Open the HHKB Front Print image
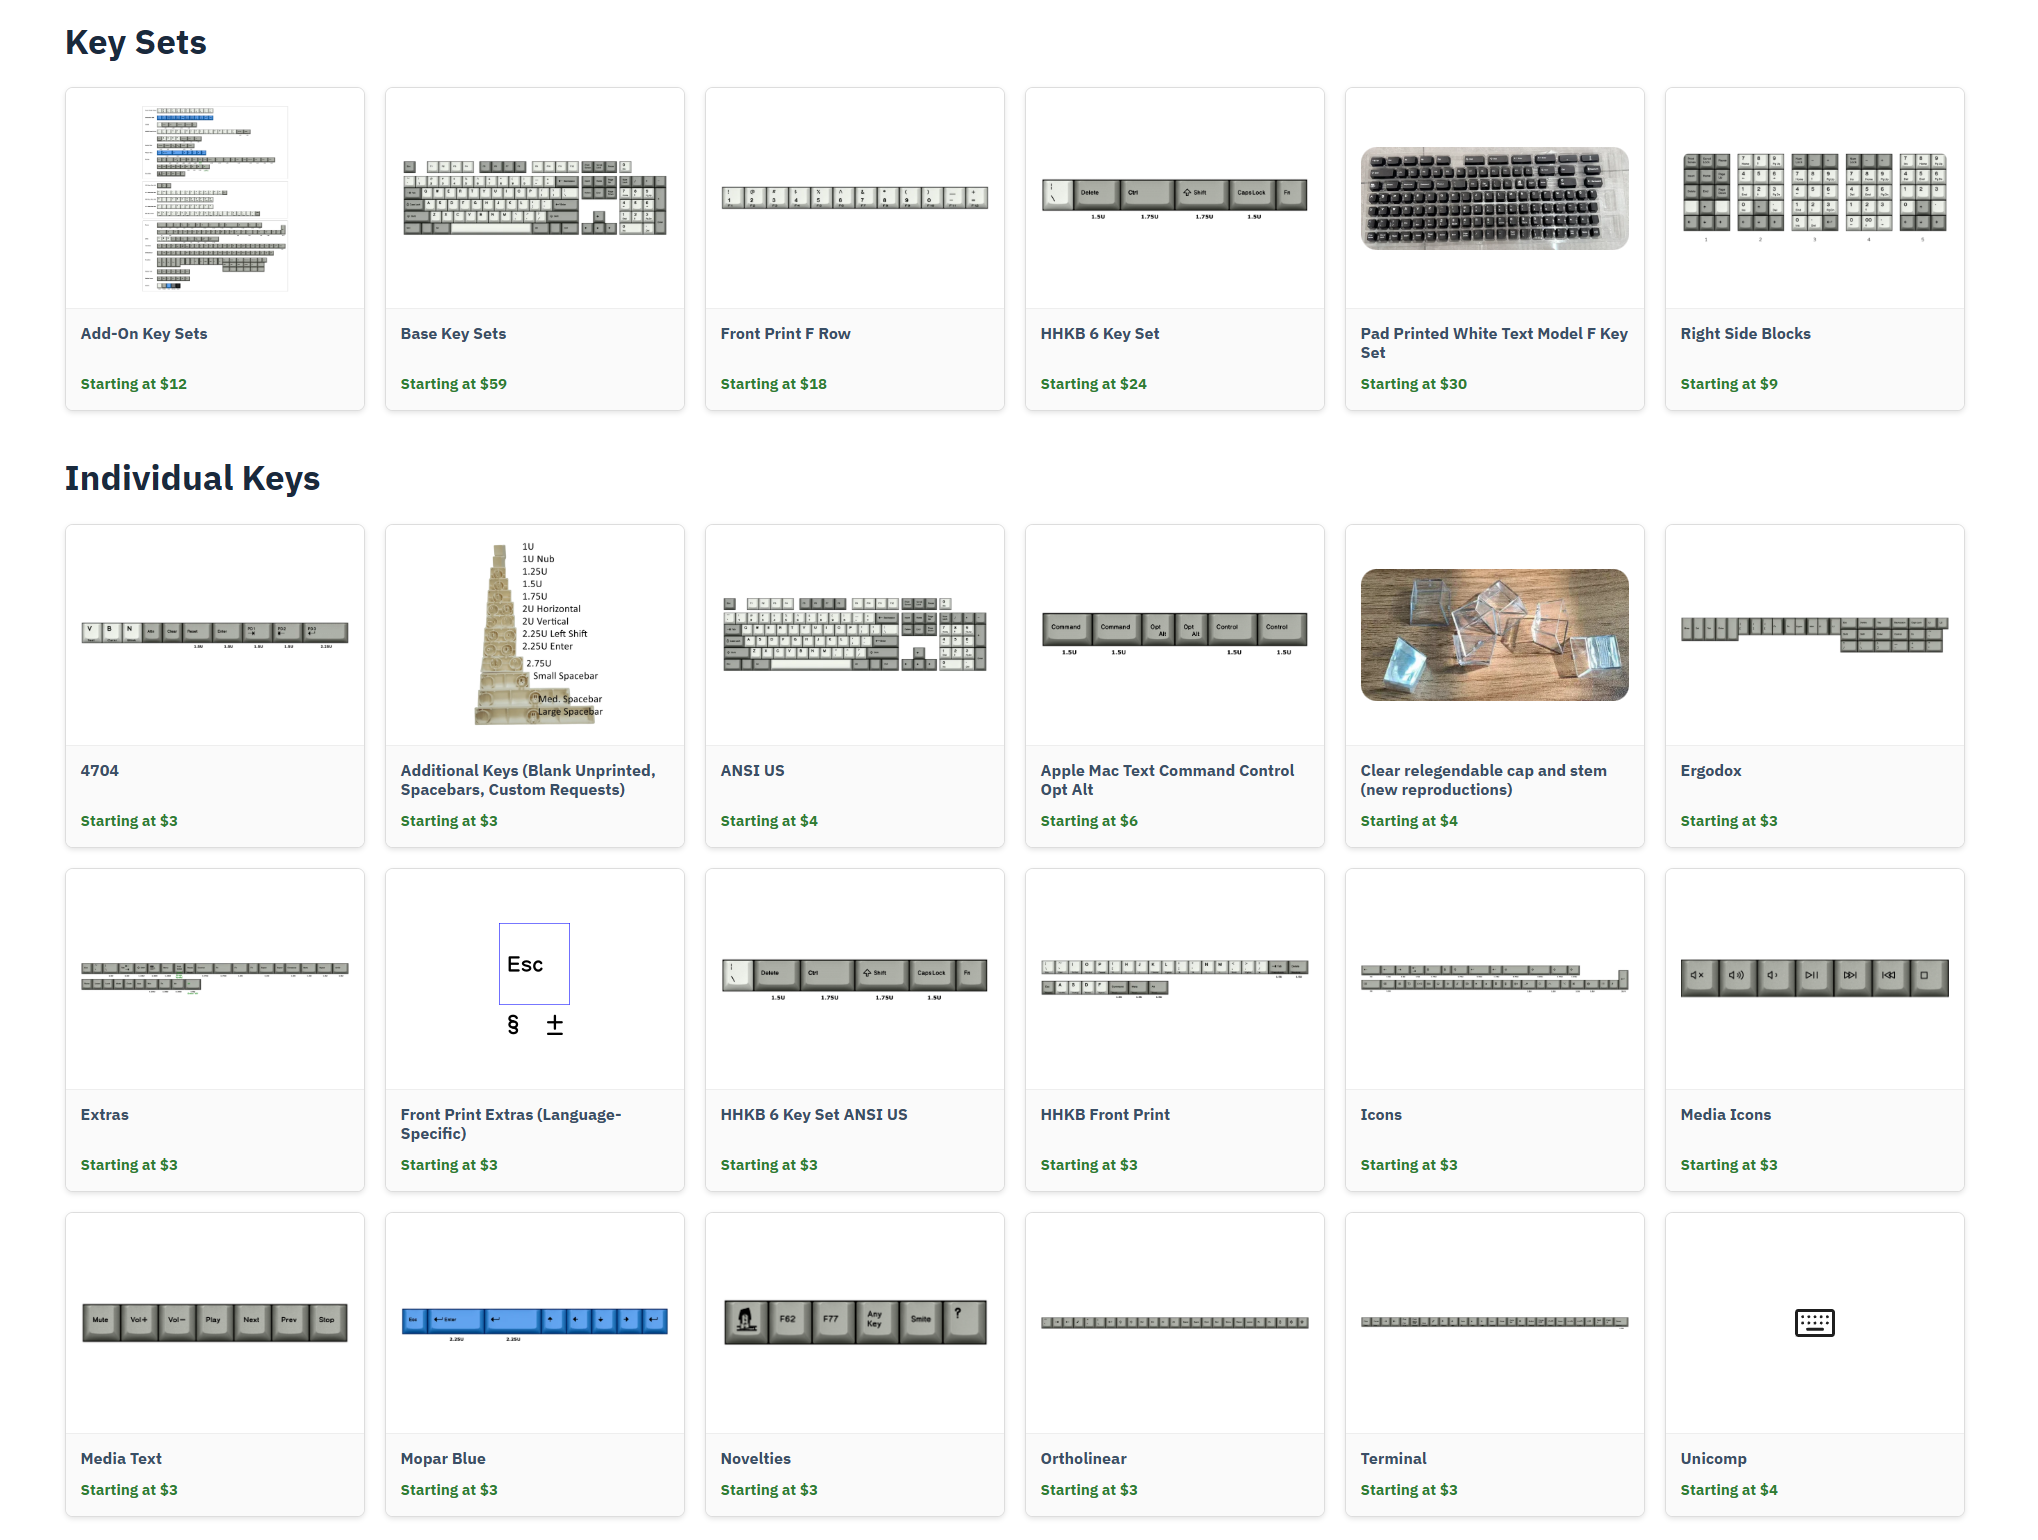 pyautogui.click(x=1175, y=978)
